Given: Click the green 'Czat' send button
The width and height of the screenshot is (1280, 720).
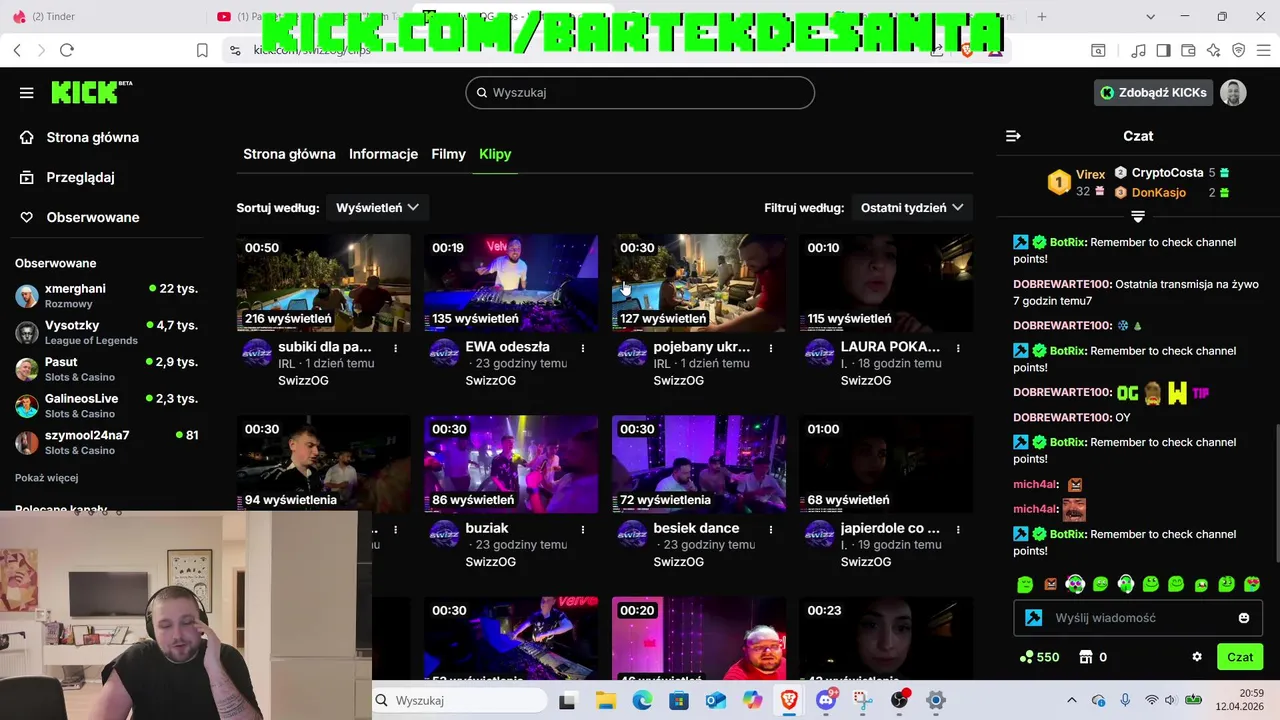Looking at the screenshot, I should (1240, 657).
